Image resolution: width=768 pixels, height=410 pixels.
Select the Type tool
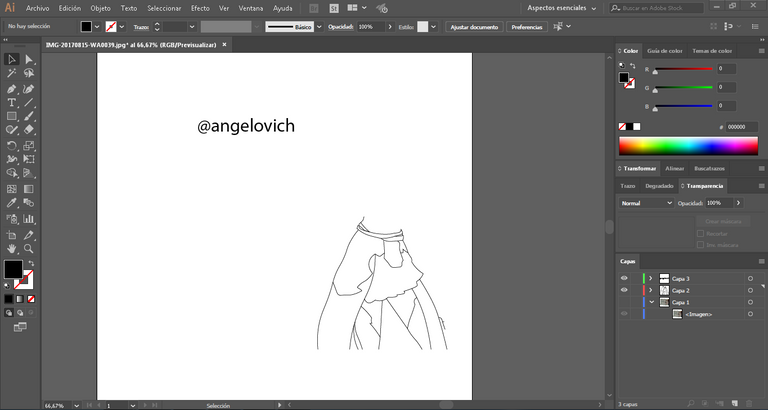coord(12,102)
